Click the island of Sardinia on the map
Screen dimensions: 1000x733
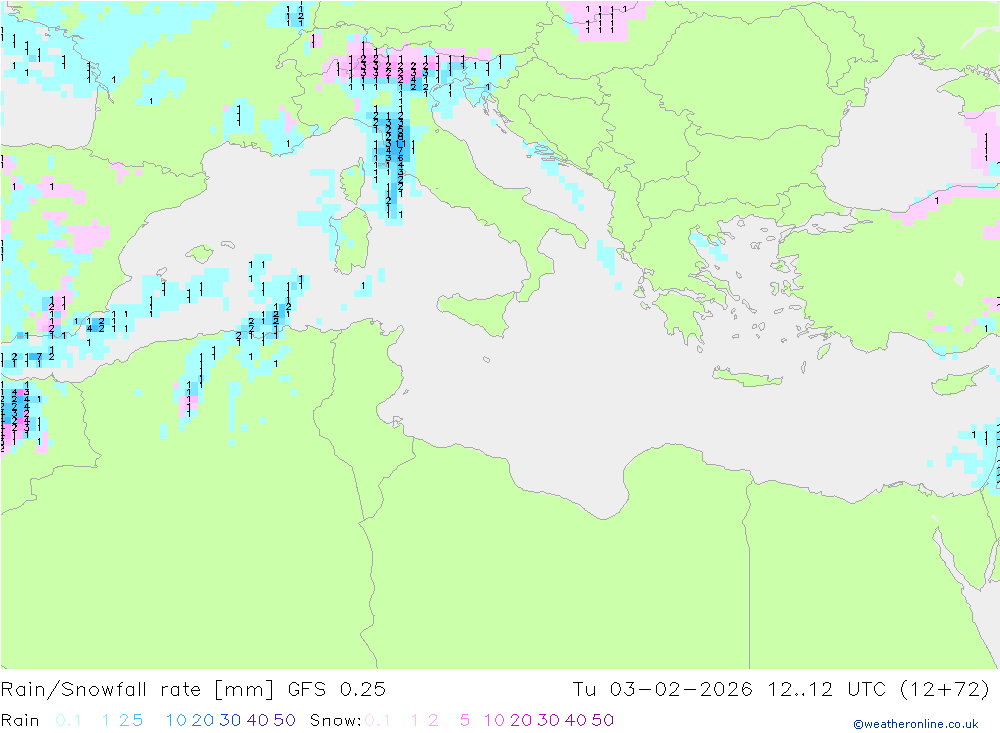(x=351, y=242)
